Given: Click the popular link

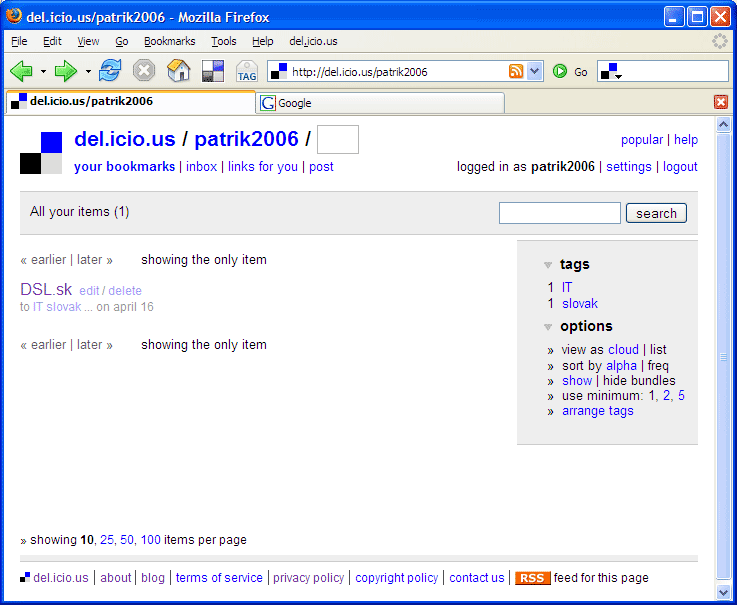Looking at the screenshot, I should click(x=642, y=140).
